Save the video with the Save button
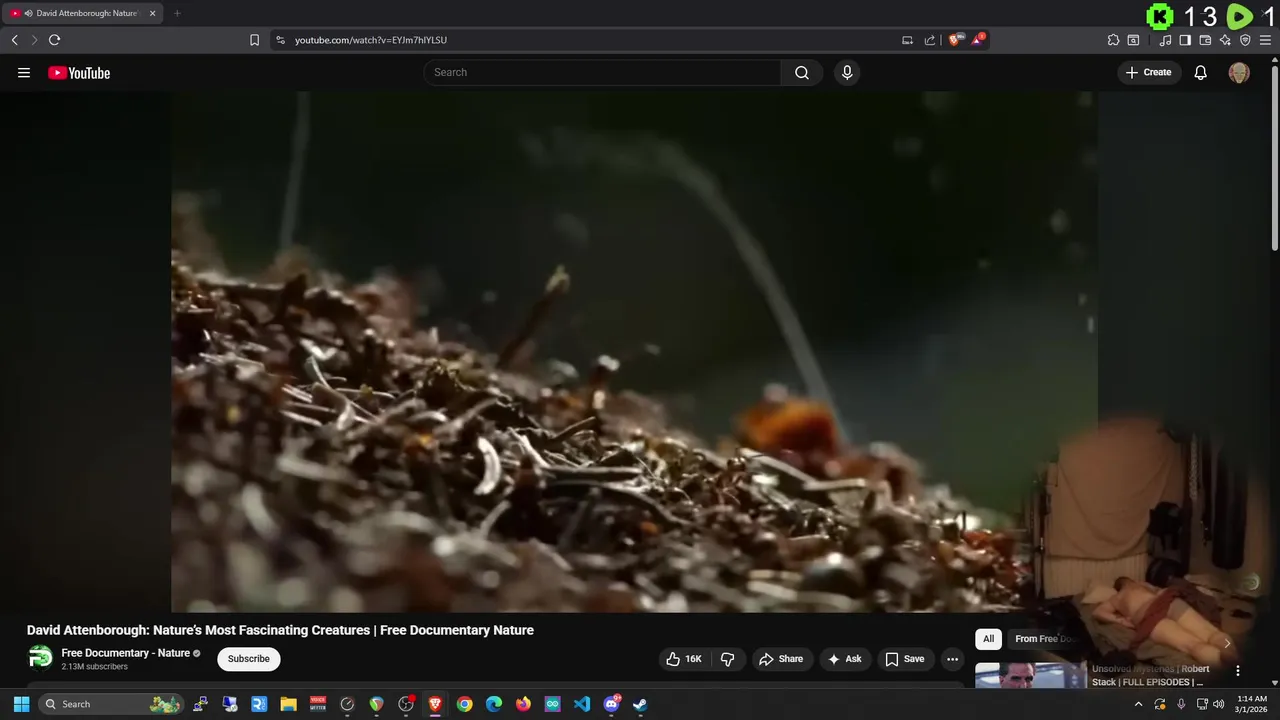This screenshot has height=720, width=1280. 905,659
